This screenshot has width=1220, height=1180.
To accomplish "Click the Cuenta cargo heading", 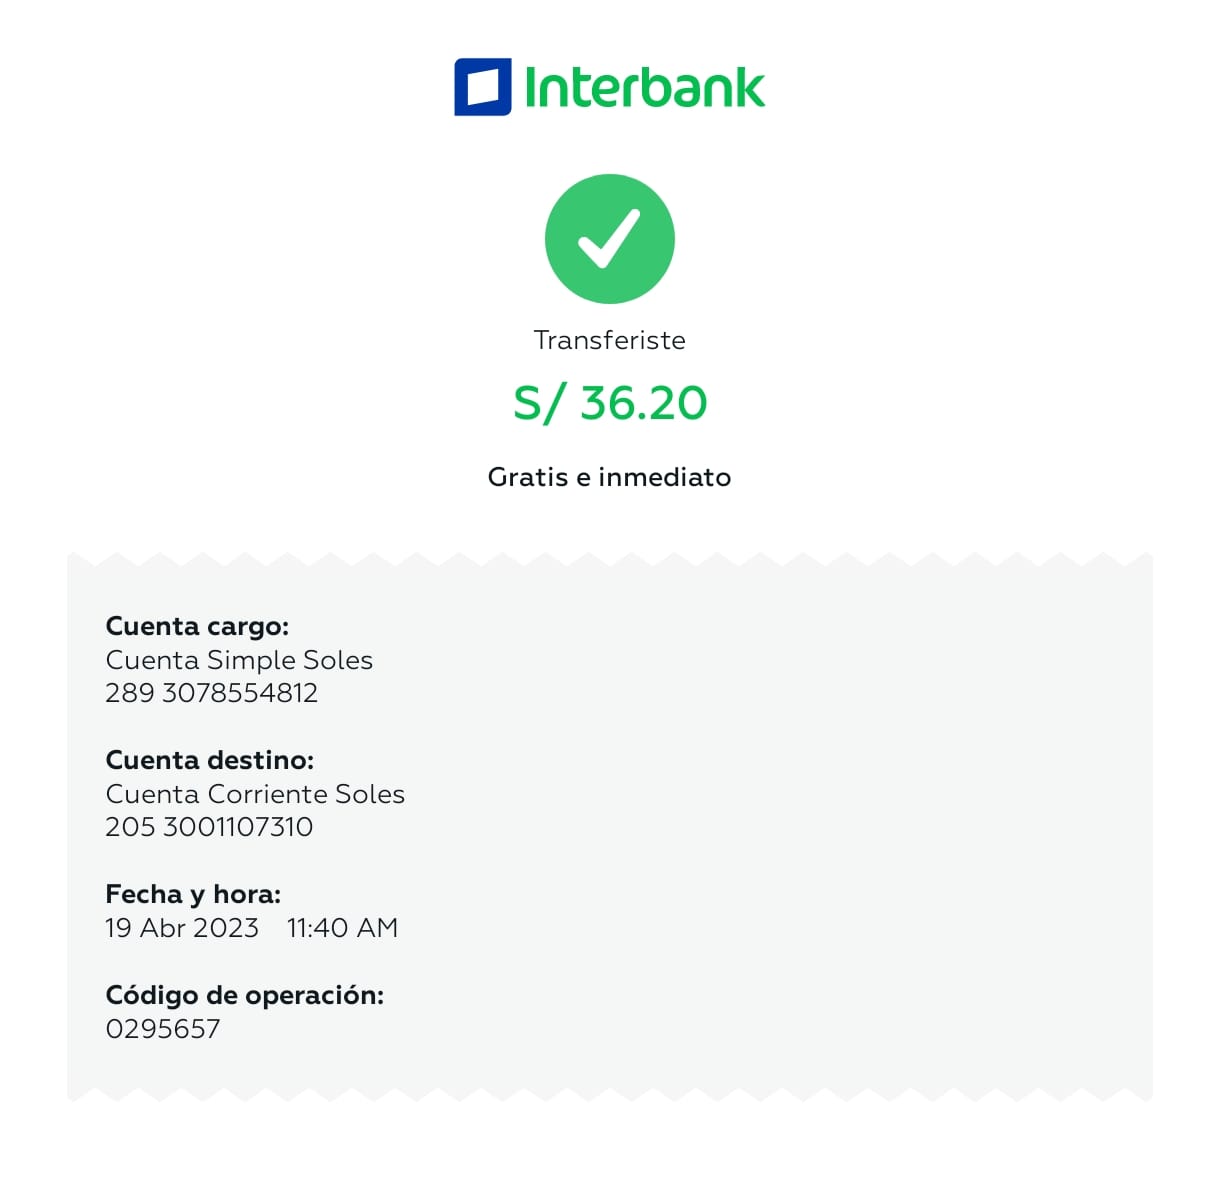I will point(197,626).
